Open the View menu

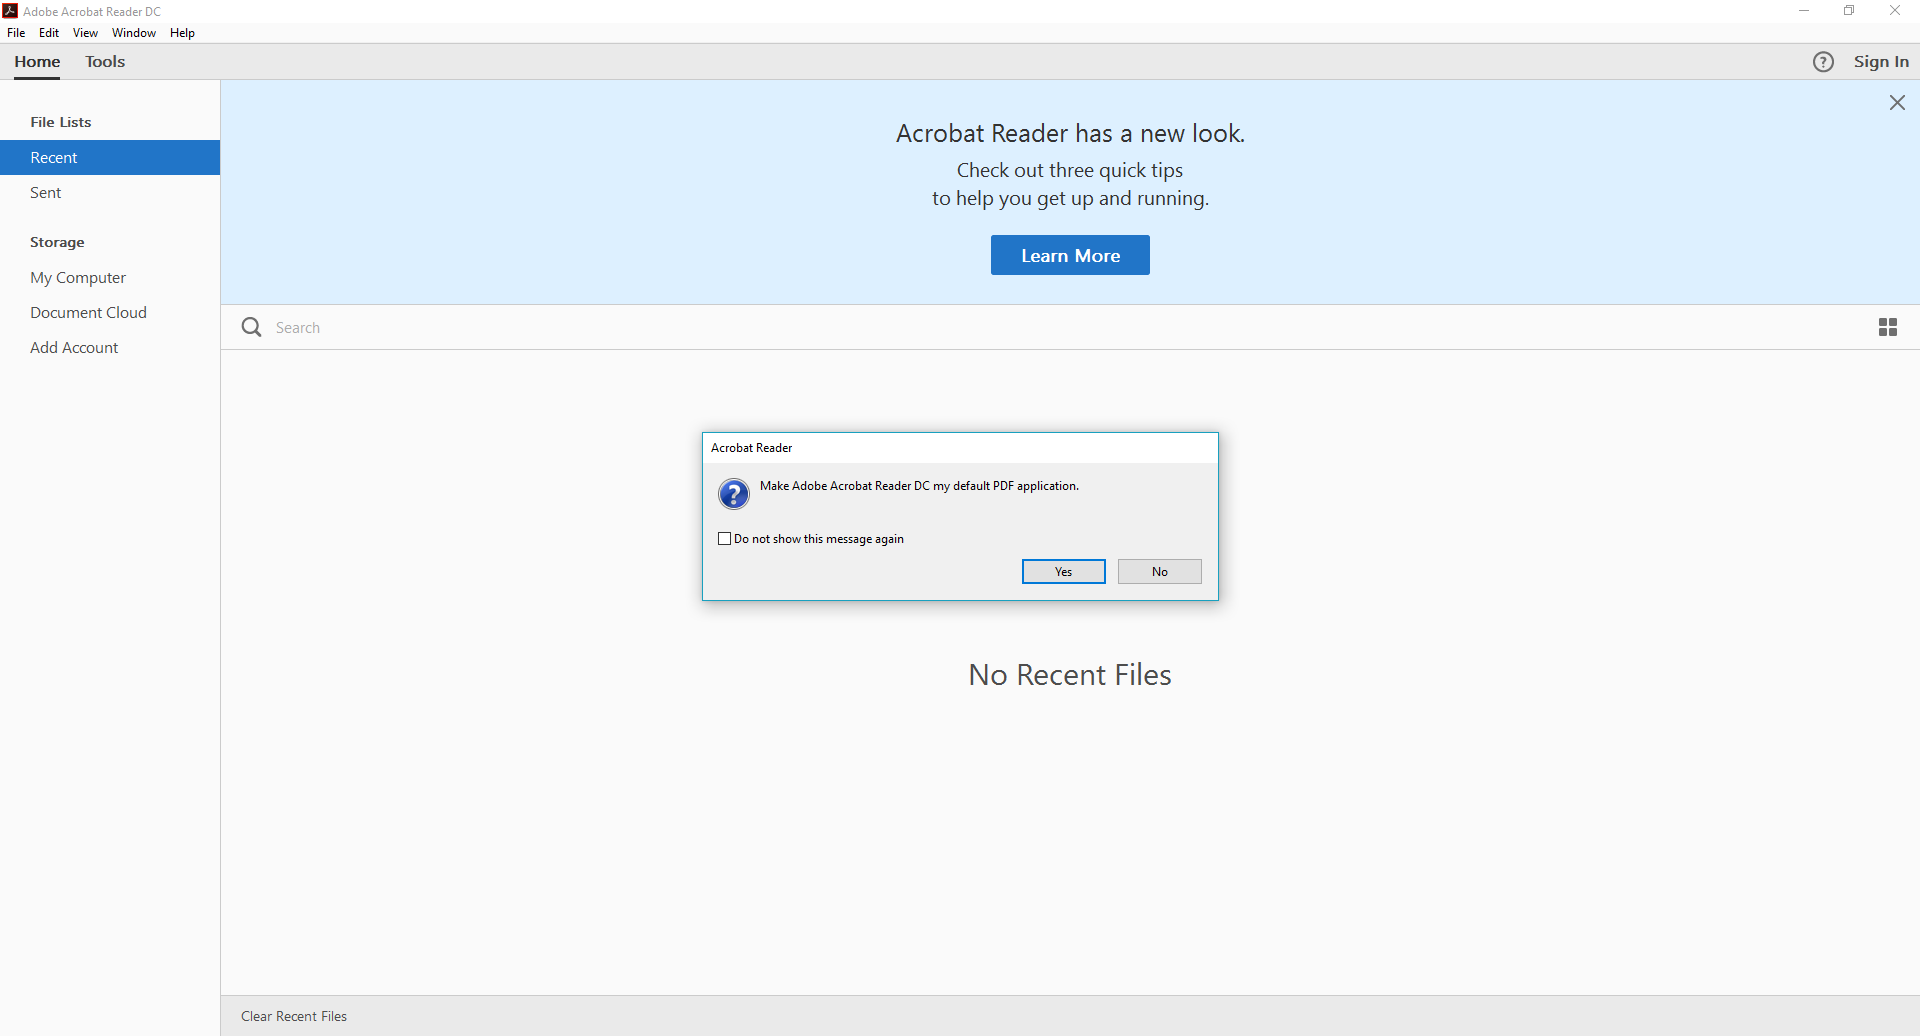click(x=85, y=33)
